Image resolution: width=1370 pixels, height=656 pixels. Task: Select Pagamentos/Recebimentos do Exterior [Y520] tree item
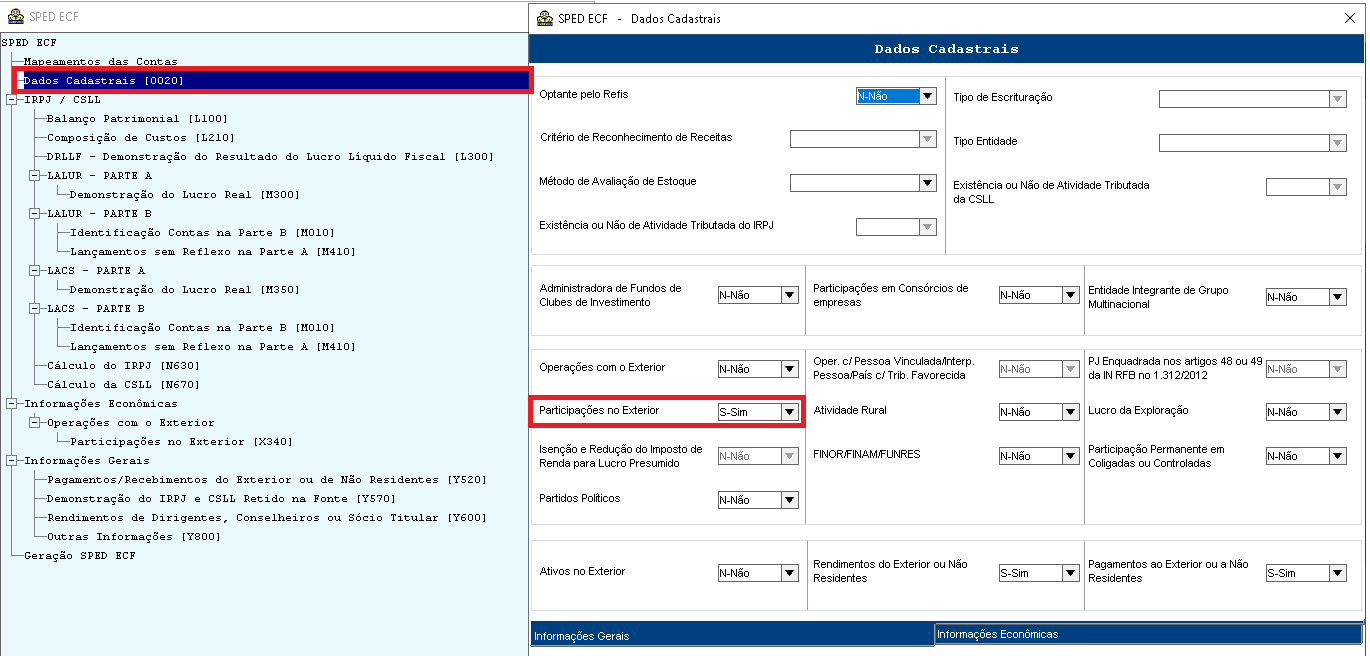266,480
